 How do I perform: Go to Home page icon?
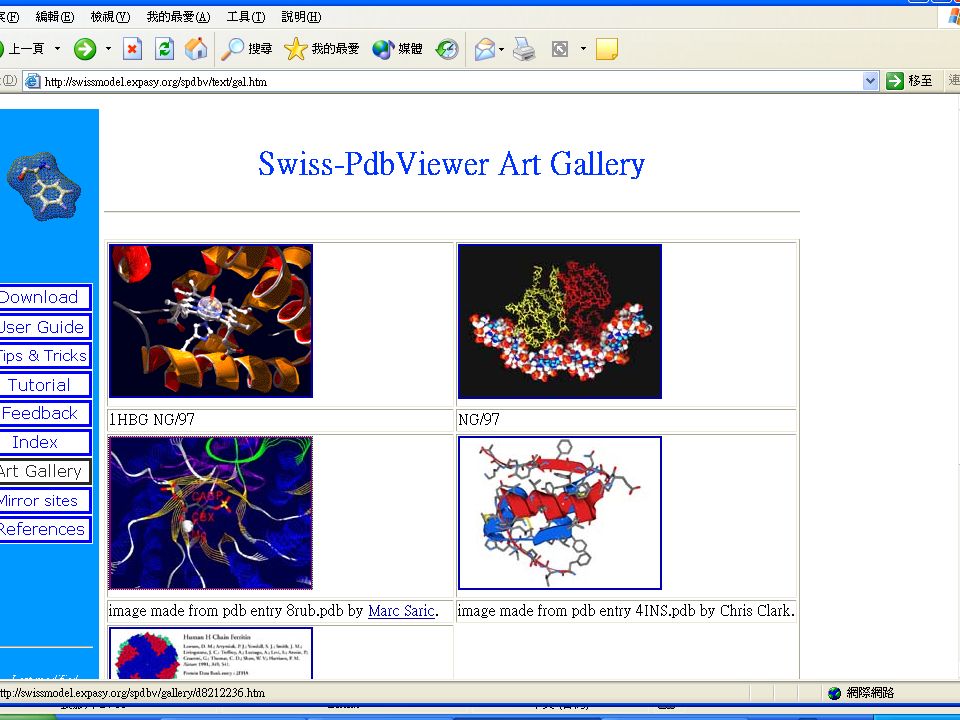click(x=196, y=49)
